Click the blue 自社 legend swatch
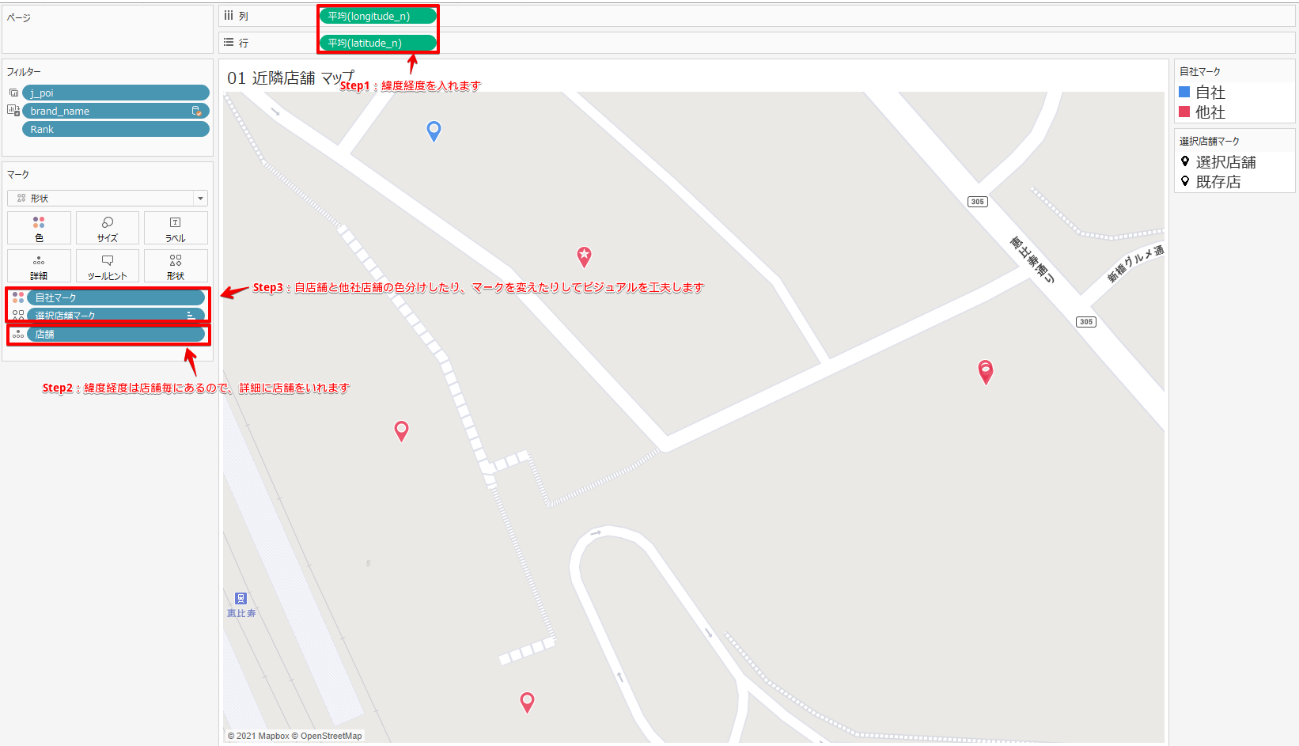 pyautogui.click(x=1185, y=92)
